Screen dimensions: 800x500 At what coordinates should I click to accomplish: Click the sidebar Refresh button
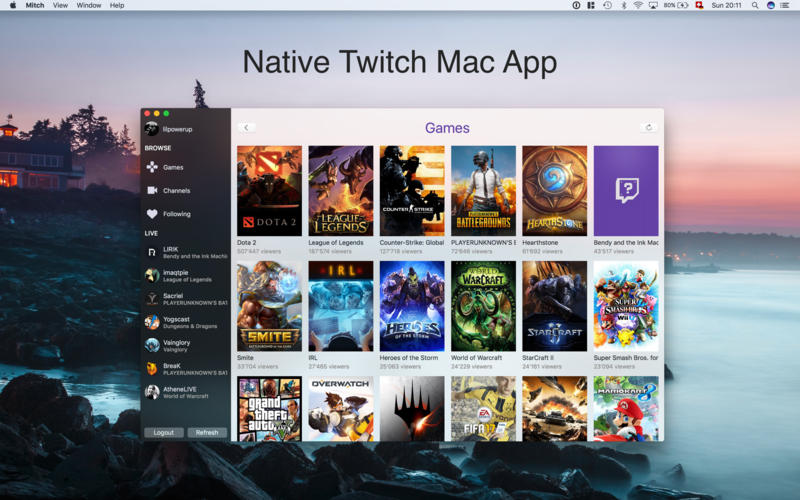click(x=207, y=433)
